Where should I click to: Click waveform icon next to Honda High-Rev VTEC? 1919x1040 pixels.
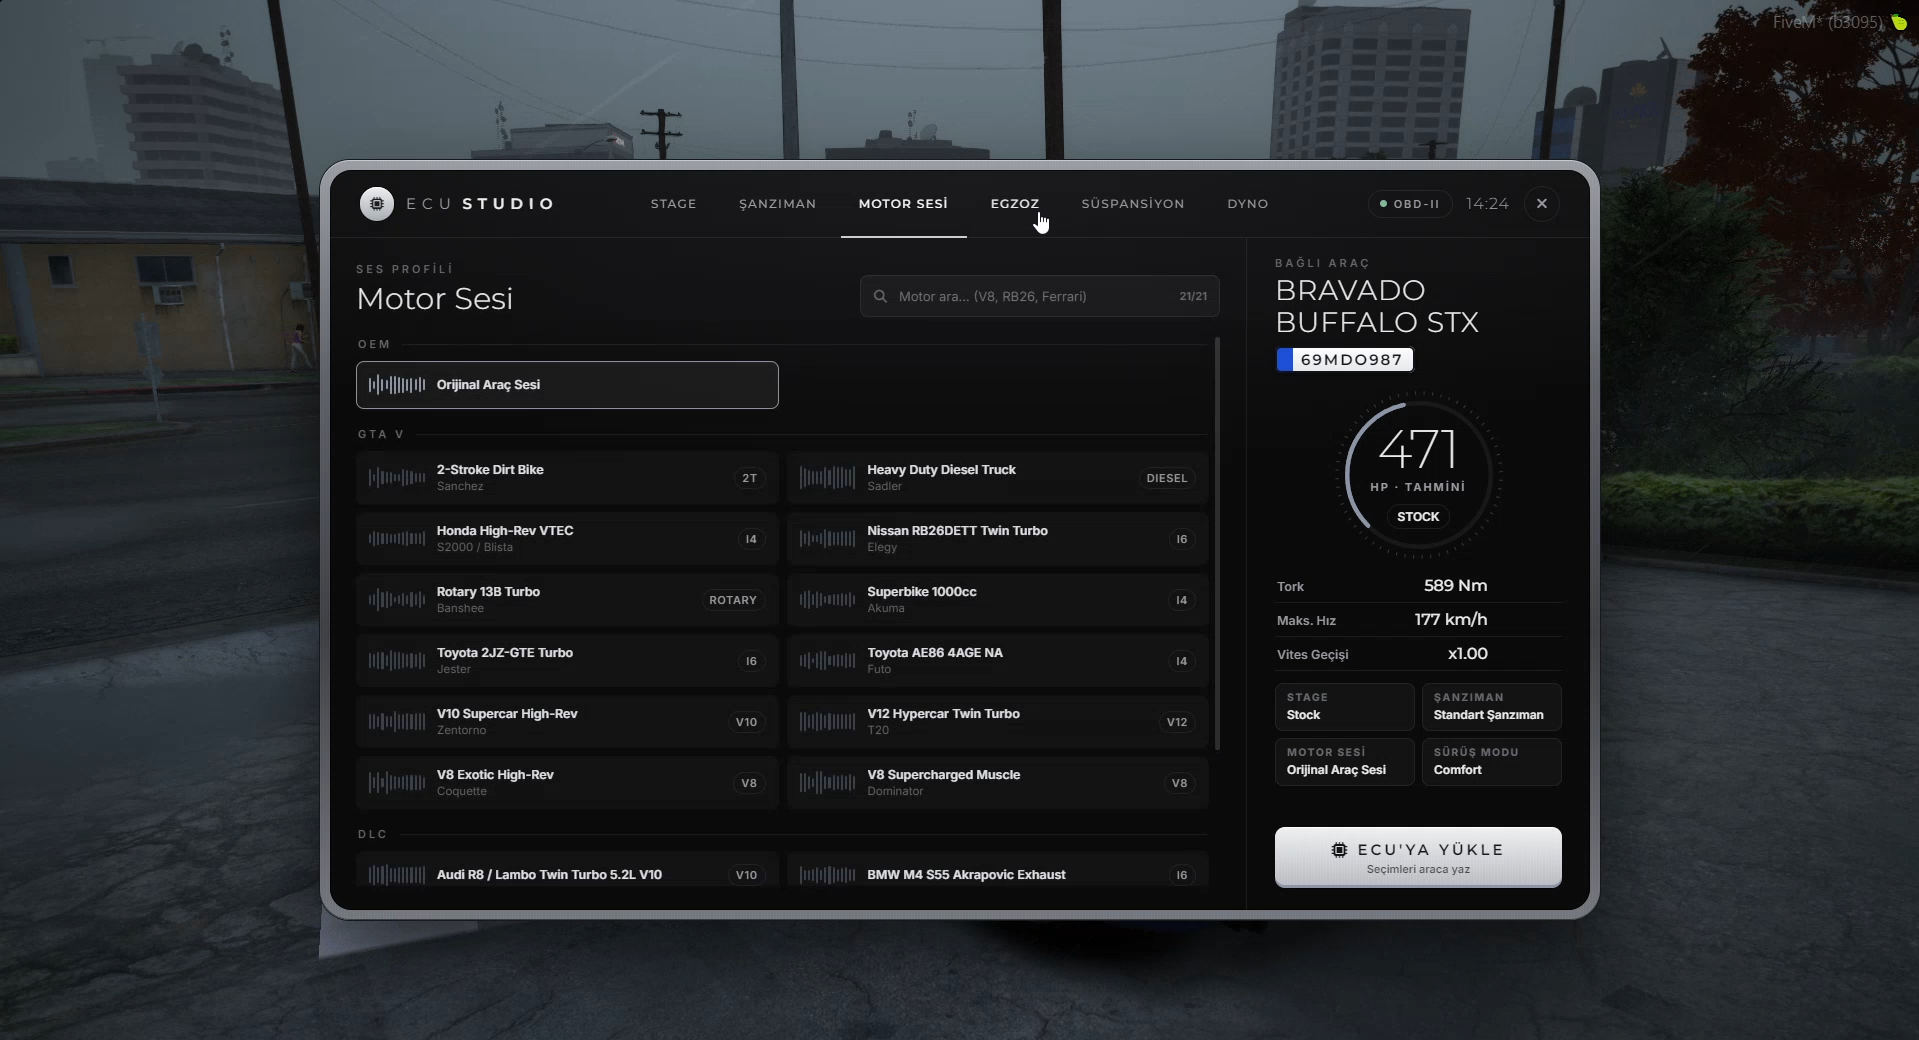click(397, 539)
